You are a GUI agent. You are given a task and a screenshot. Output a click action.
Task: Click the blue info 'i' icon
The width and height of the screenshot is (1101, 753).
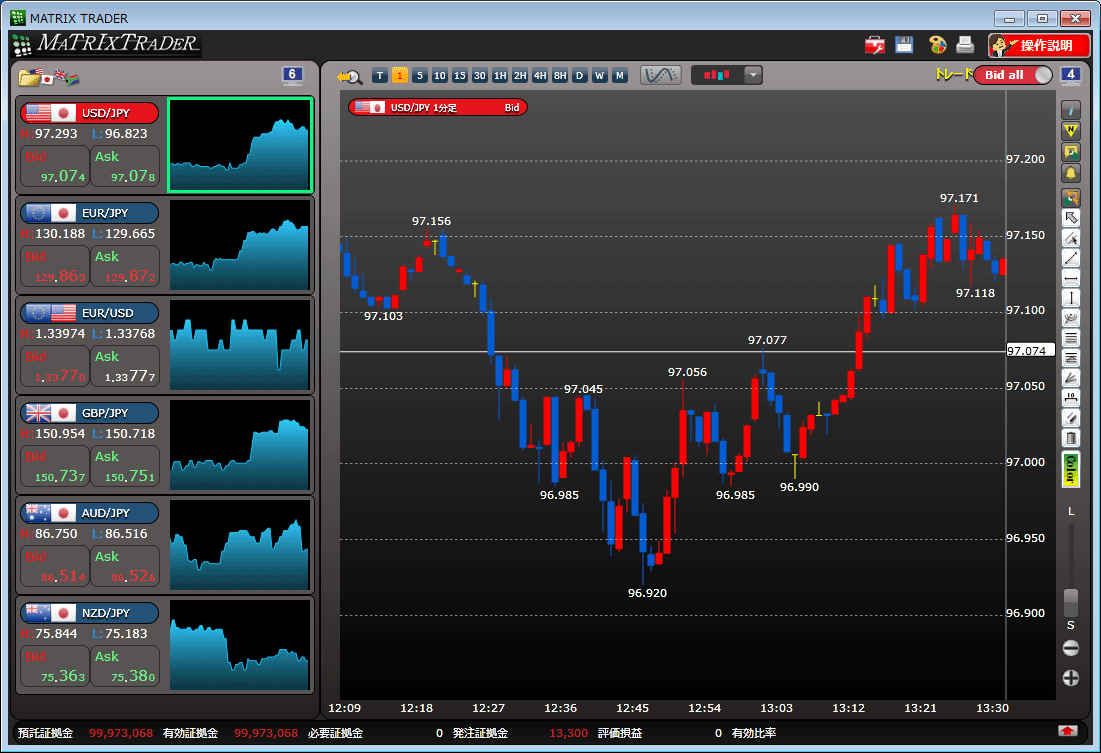[1071, 110]
